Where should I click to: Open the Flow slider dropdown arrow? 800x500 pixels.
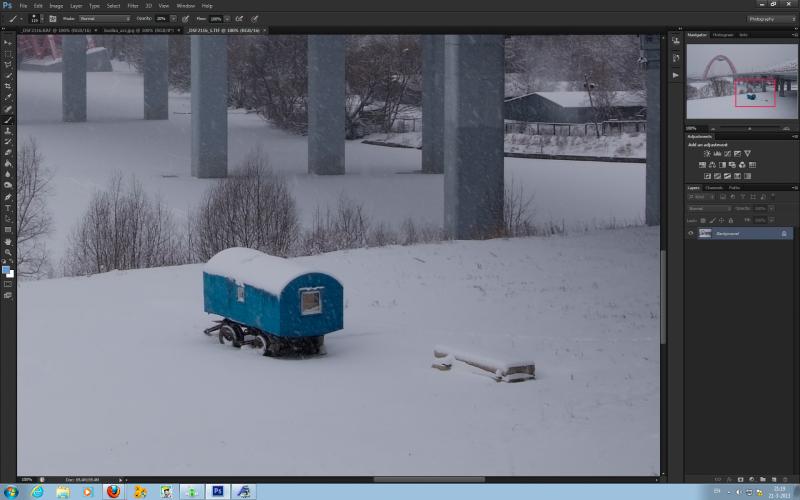(227, 19)
